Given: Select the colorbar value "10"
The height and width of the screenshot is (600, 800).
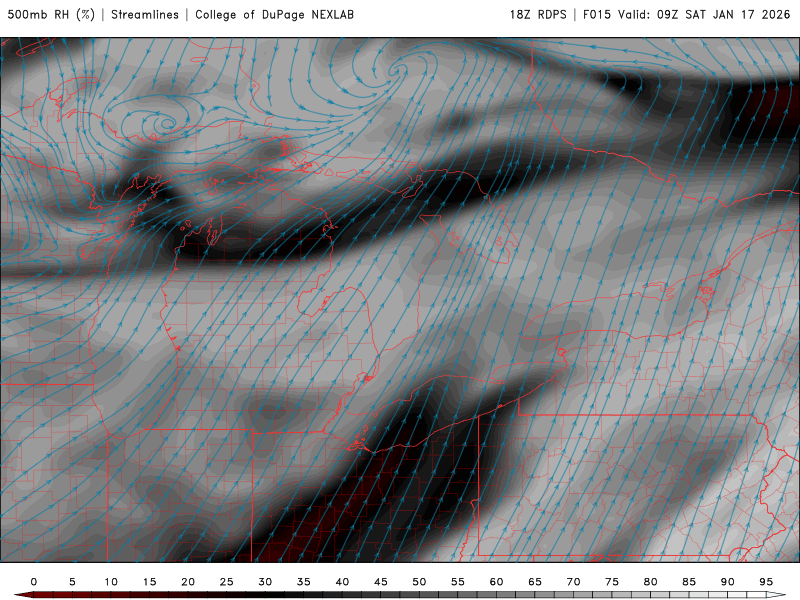Looking at the screenshot, I should [x=111, y=582].
